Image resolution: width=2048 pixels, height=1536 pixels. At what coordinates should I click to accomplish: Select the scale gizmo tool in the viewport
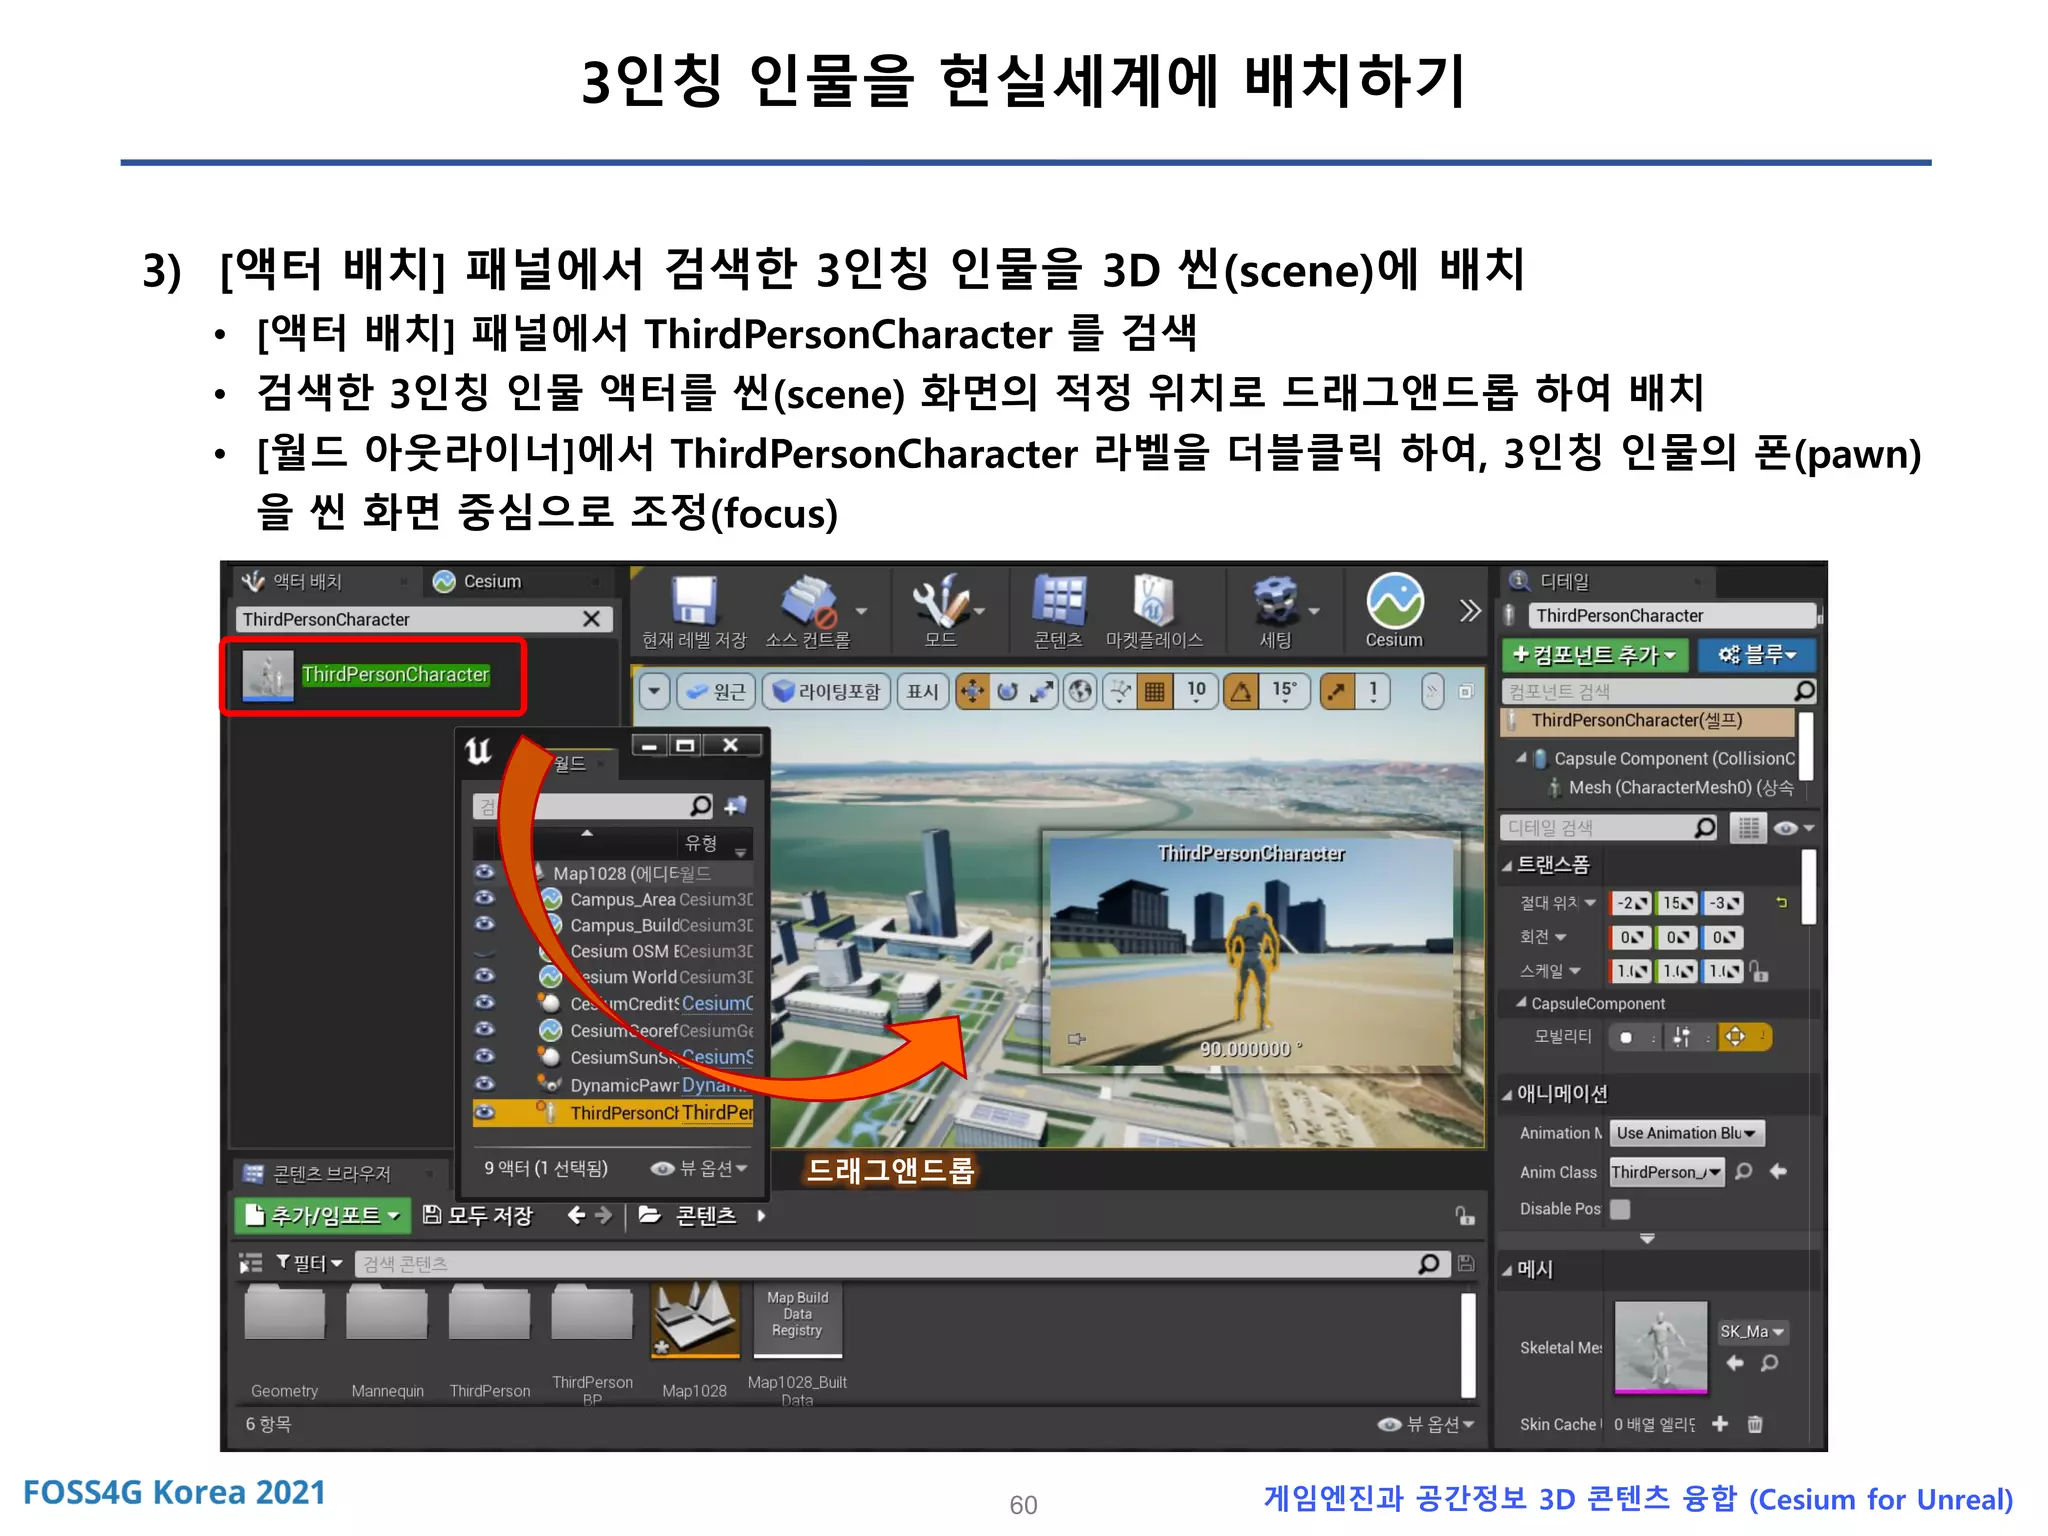click(x=1042, y=691)
